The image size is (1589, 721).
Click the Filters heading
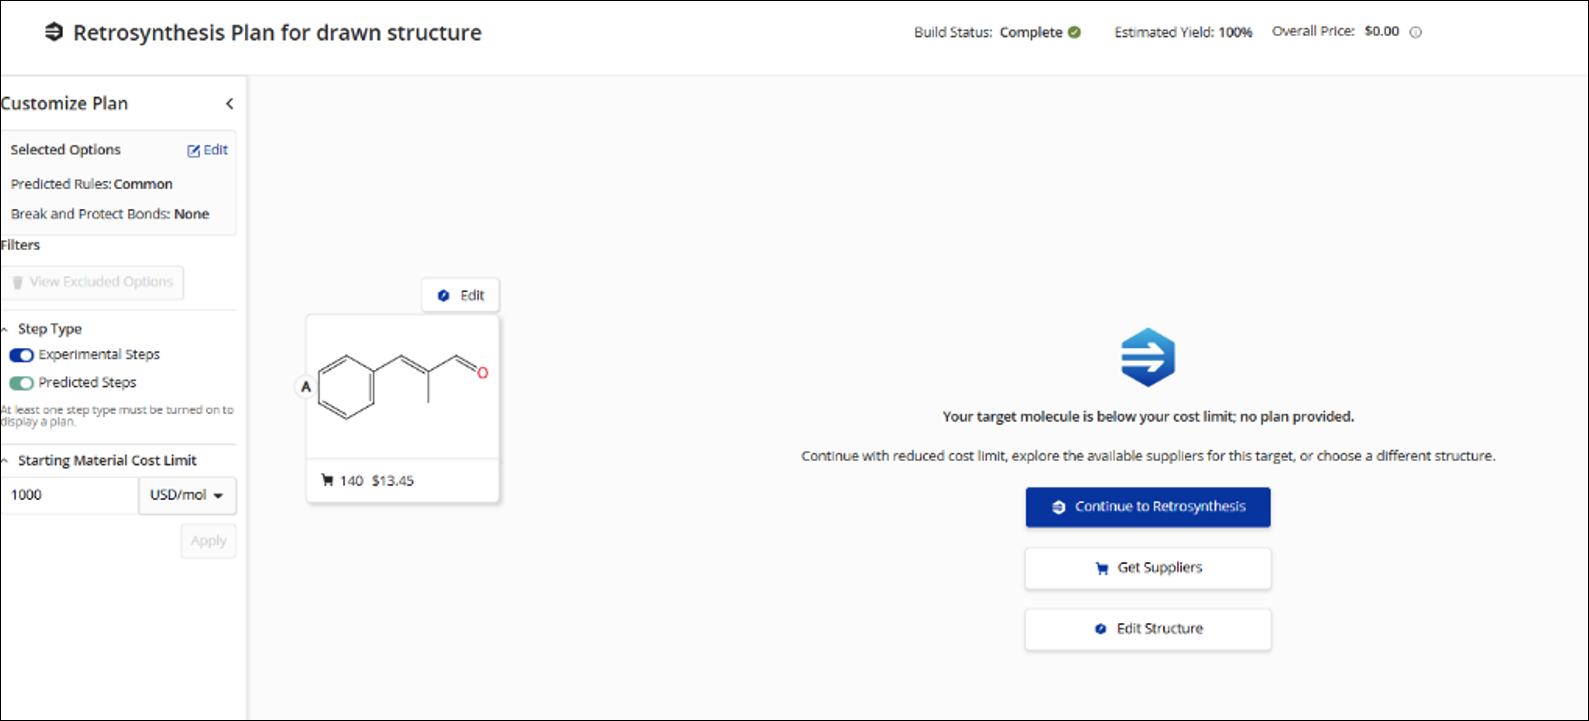click(x=21, y=245)
